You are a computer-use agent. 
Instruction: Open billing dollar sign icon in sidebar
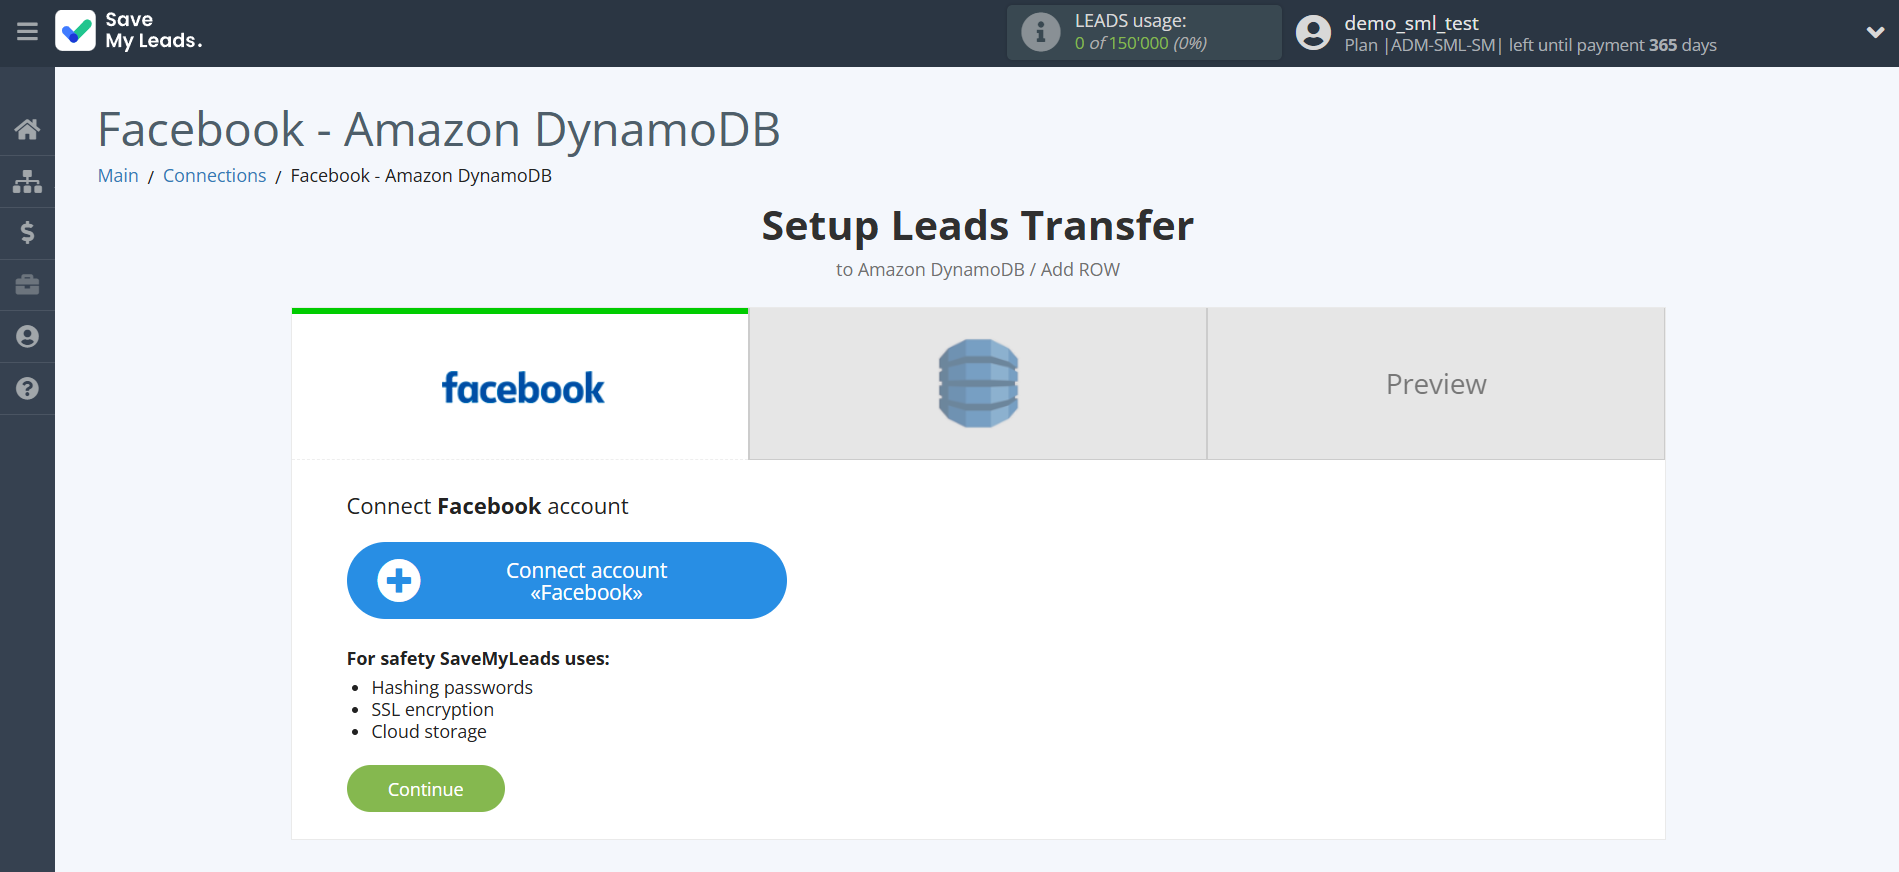click(x=27, y=233)
